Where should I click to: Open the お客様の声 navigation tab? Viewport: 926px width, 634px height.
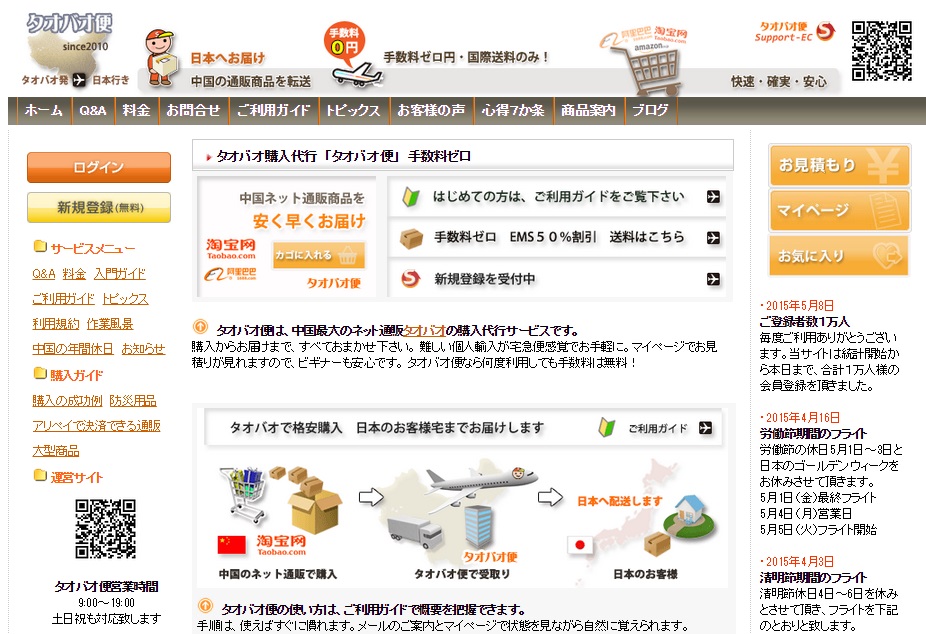[431, 110]
